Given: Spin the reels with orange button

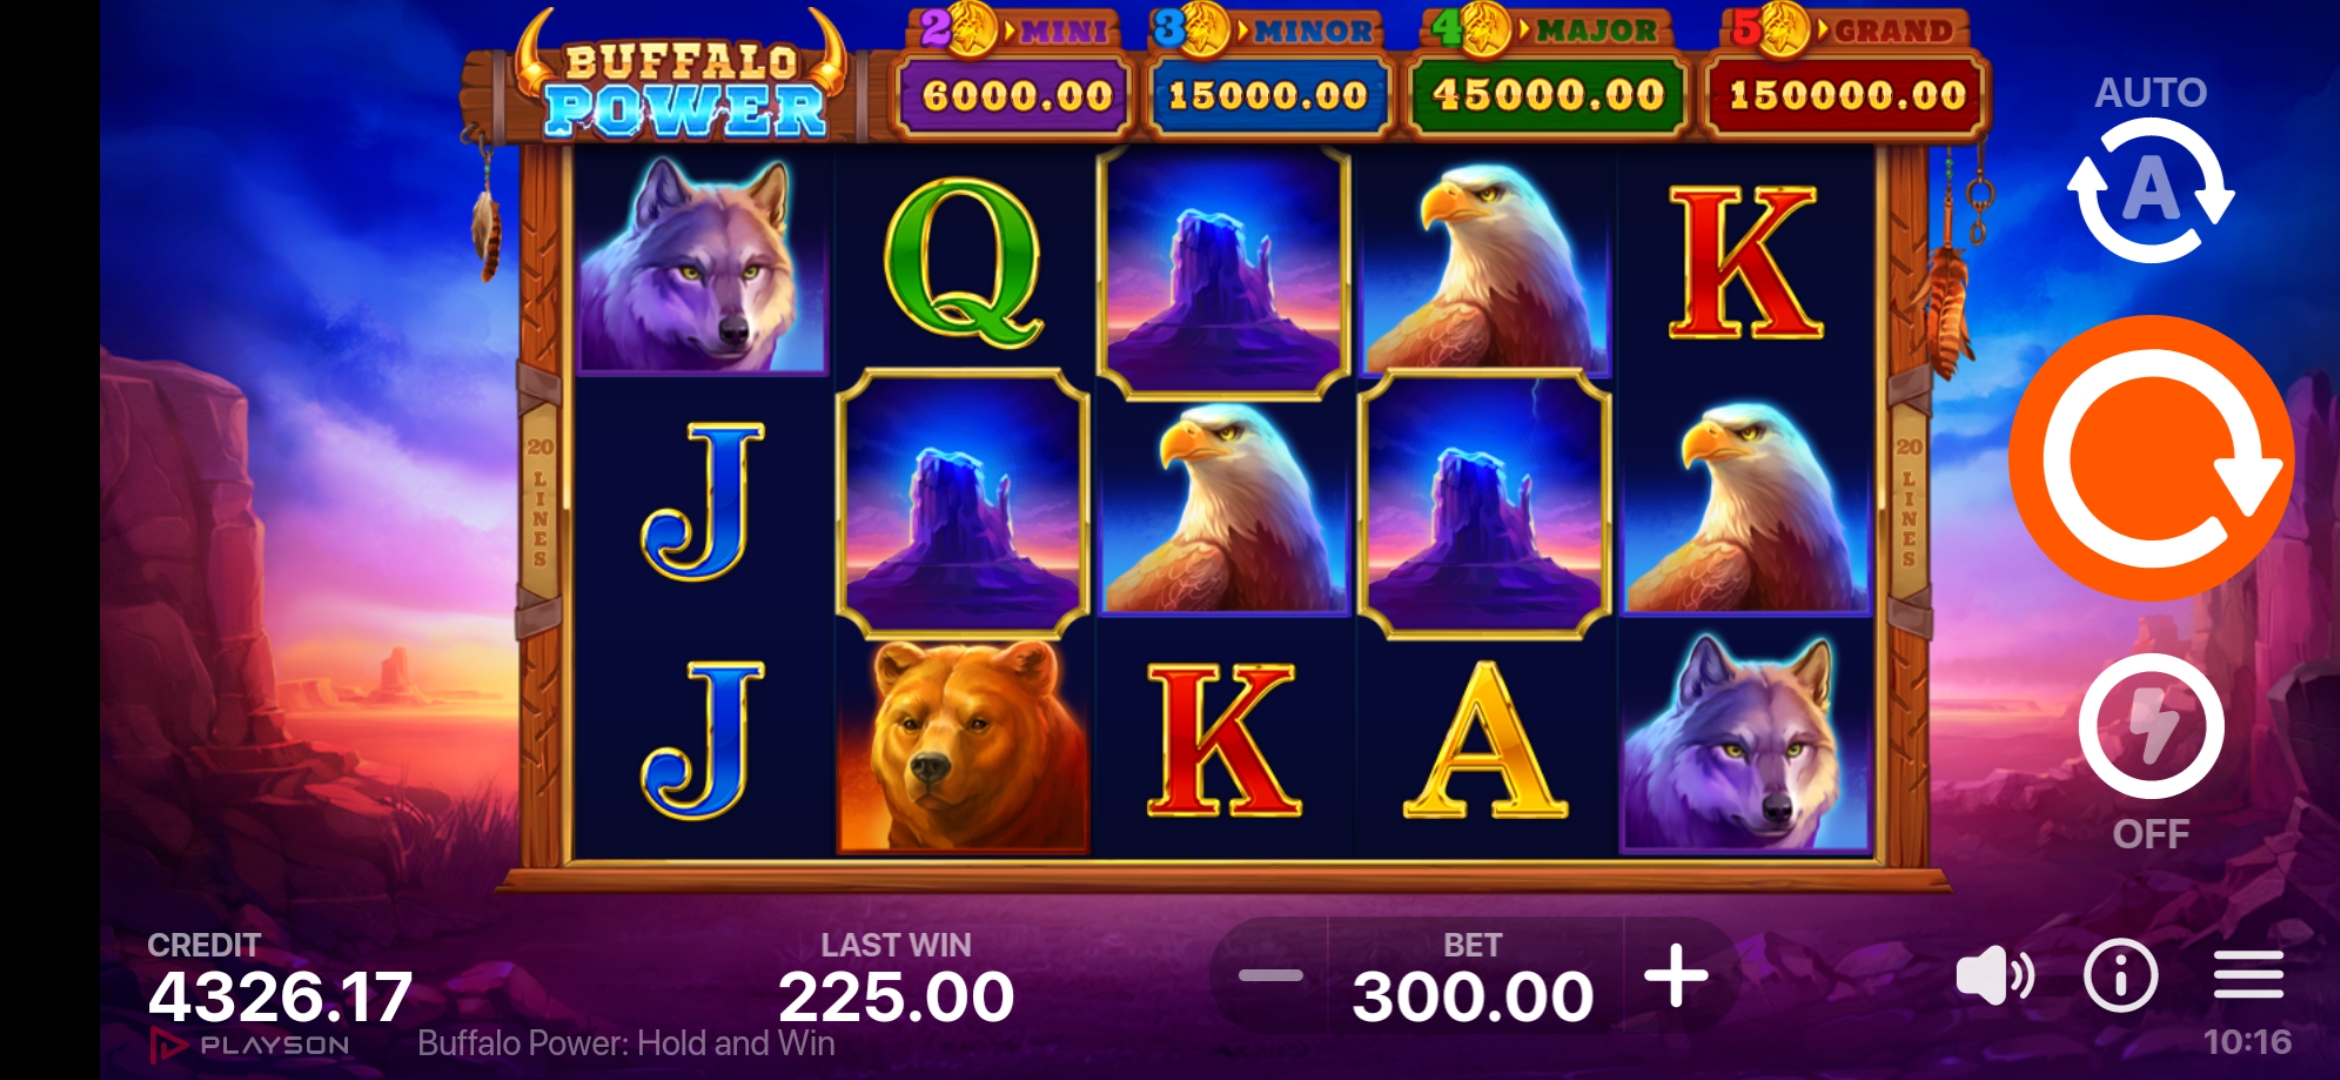Looking at the screenshot, I should click(2151, 458).
